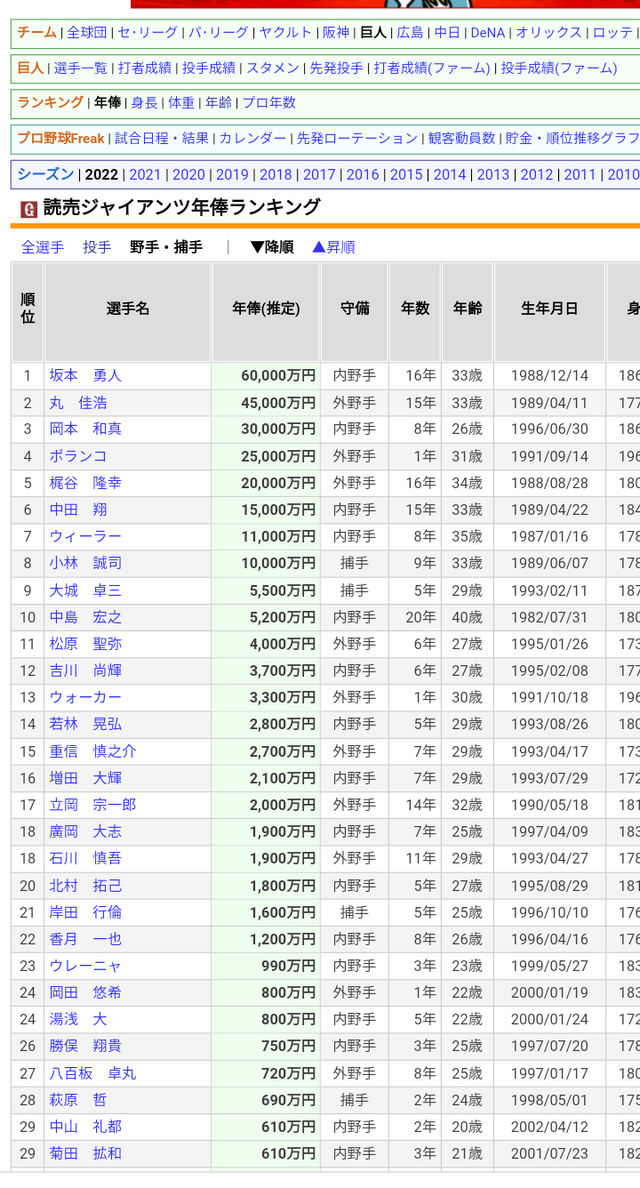Select the 投手 filter tab
Viewport: 640px width, 1188px height.
(97, 247)
